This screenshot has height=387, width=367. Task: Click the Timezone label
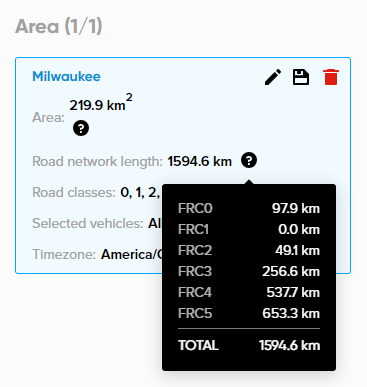click(64, 254)
